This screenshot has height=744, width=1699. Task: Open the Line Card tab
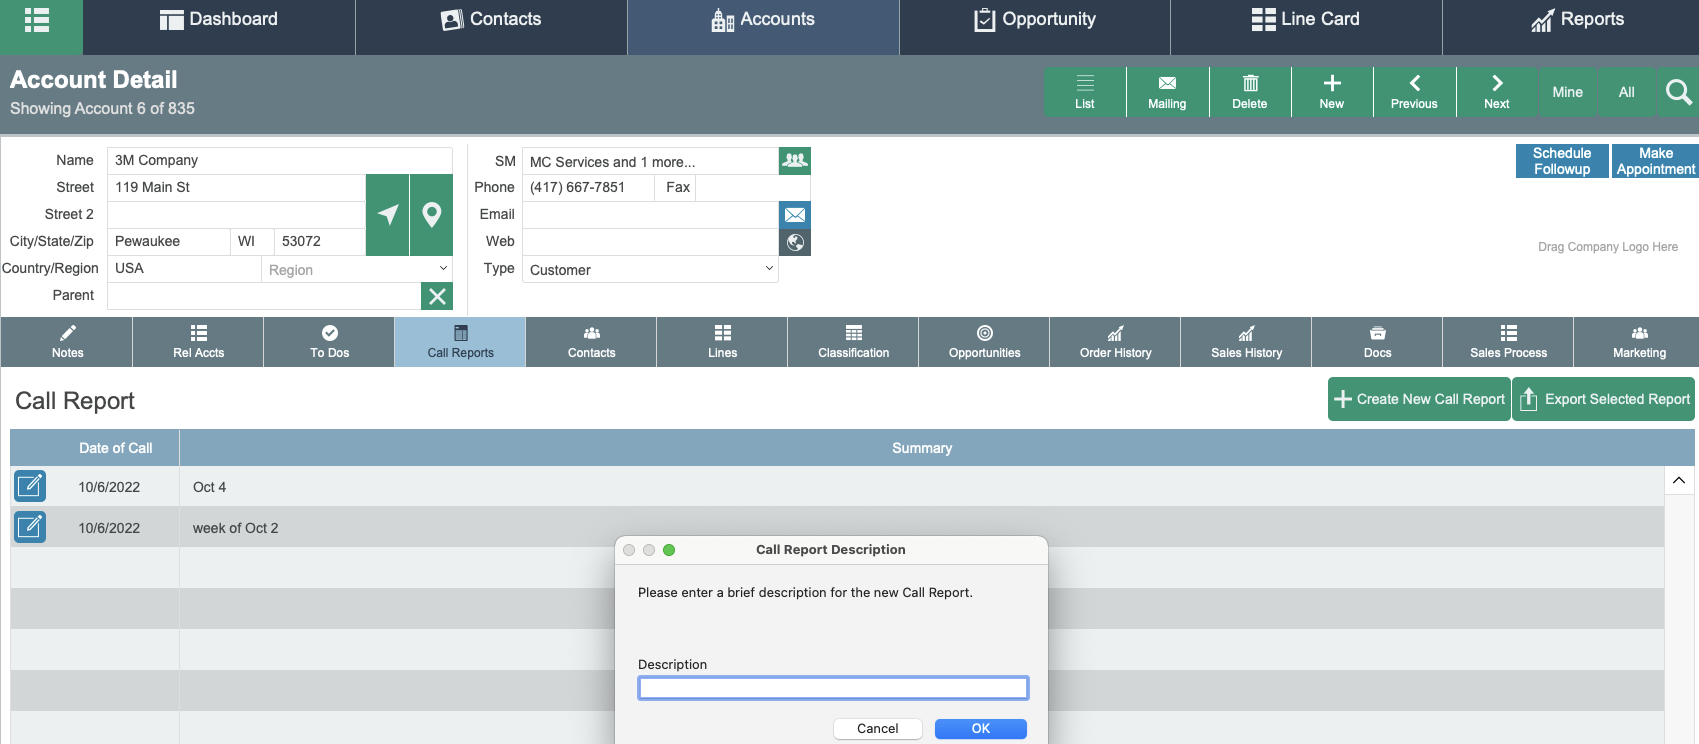(1306, 20)
